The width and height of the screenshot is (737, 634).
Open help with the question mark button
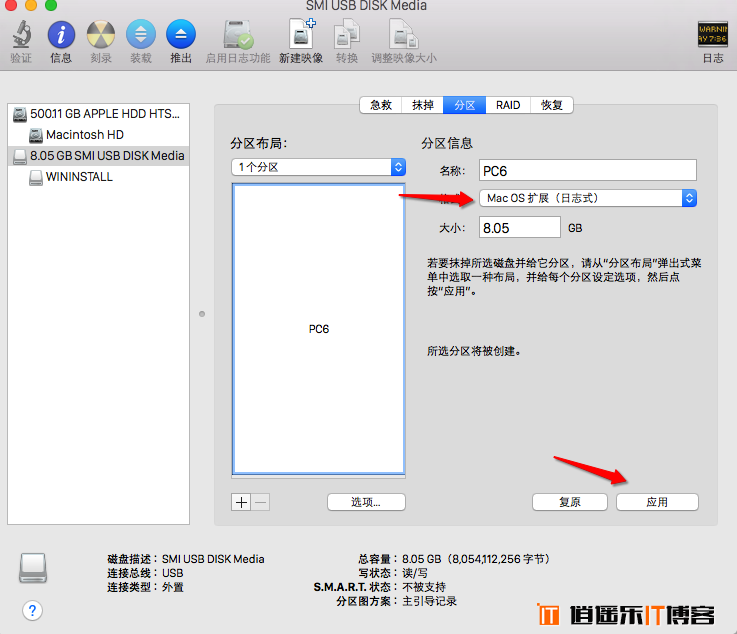point(32,610)
